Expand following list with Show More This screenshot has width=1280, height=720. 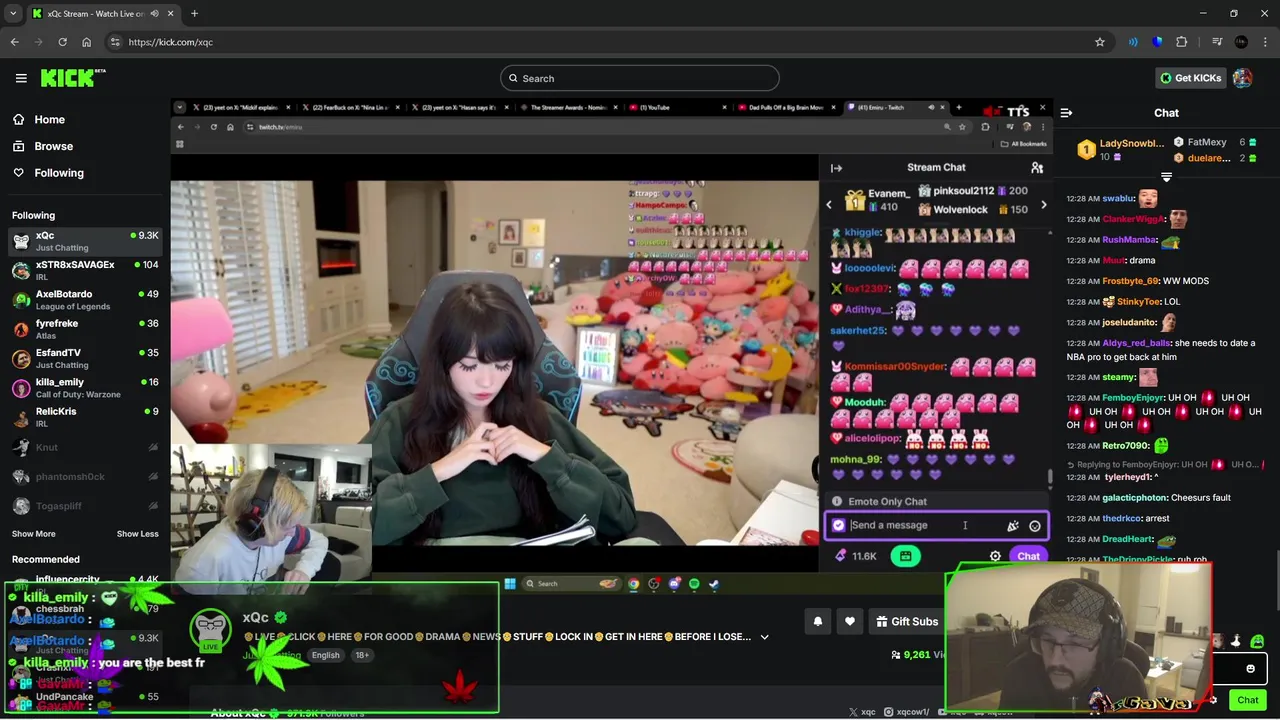pyautogui.click(x=34, y=534)
